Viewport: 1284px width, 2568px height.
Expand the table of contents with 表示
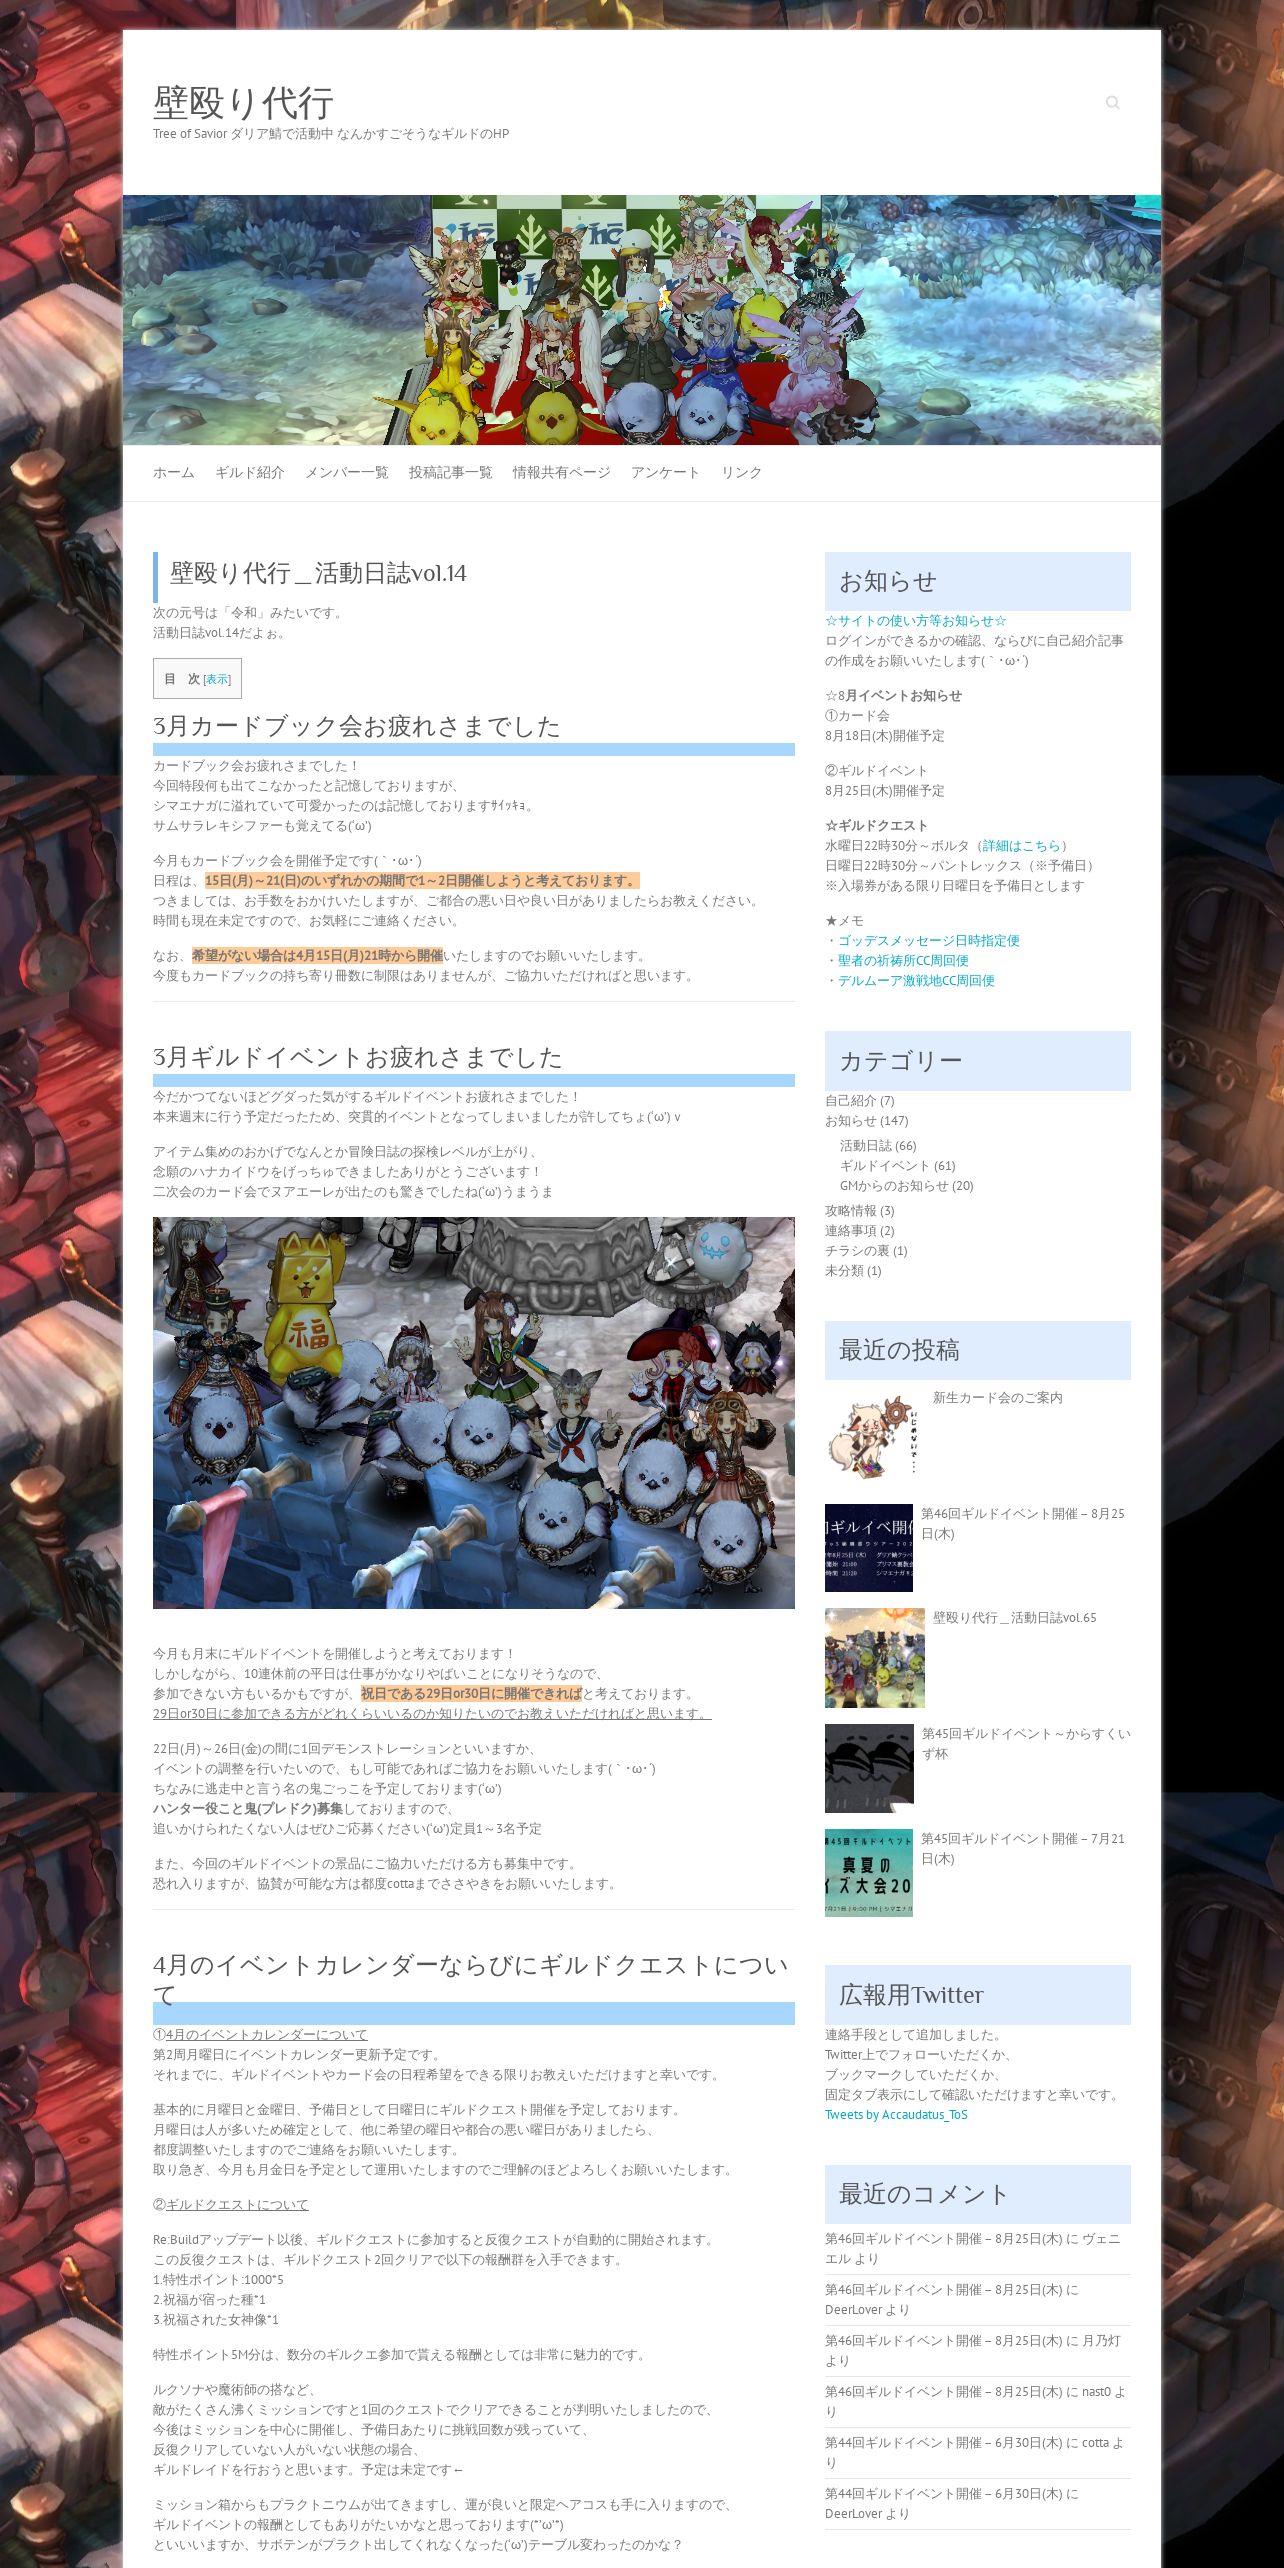point(217,679)
